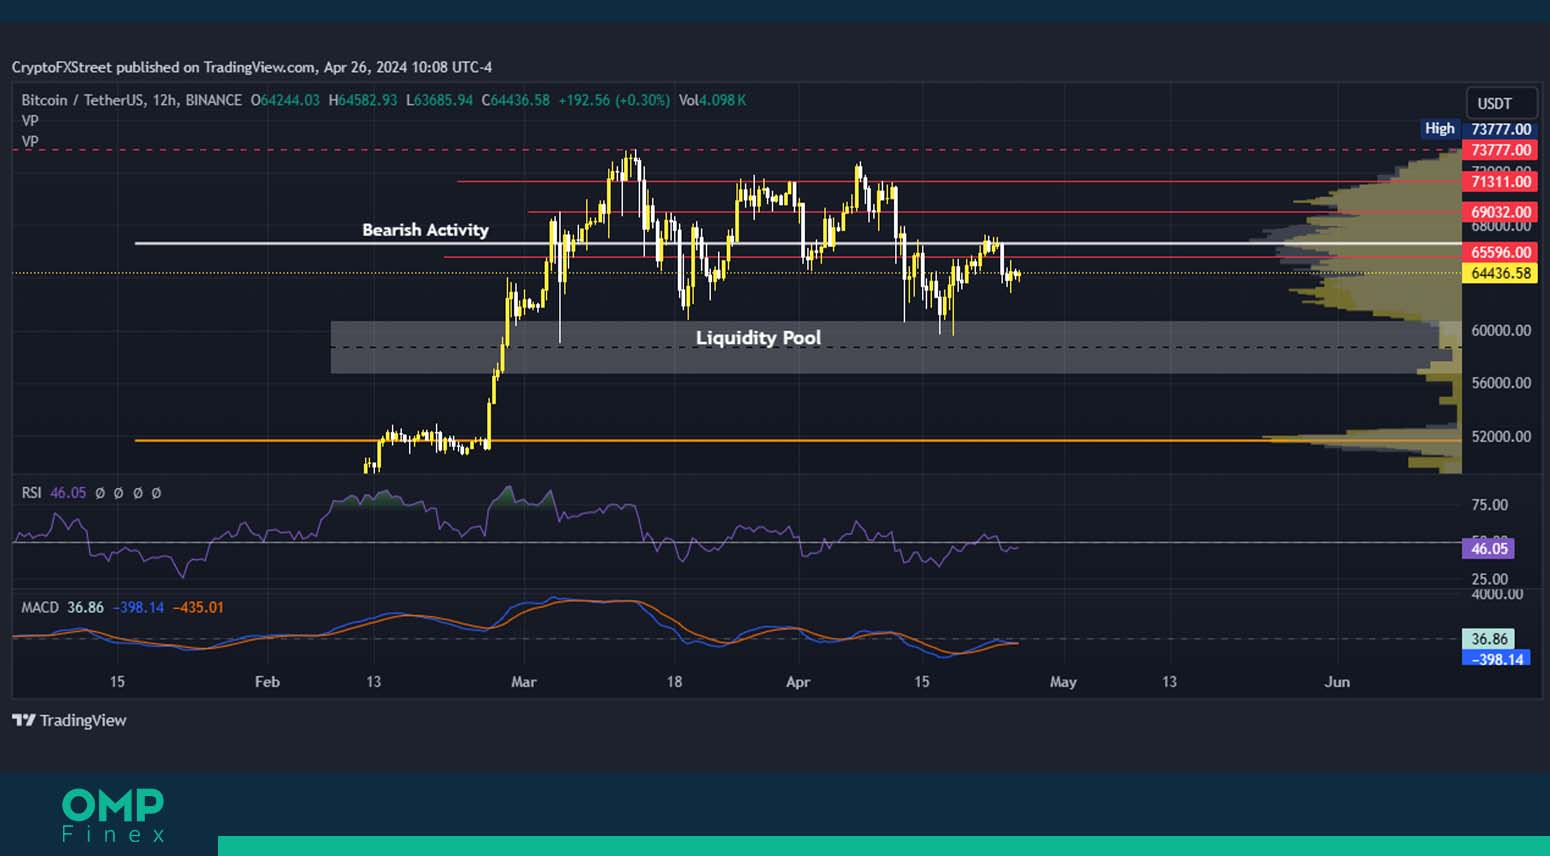Click the Vol 4.098K volume readout

(x=712, y=100)
